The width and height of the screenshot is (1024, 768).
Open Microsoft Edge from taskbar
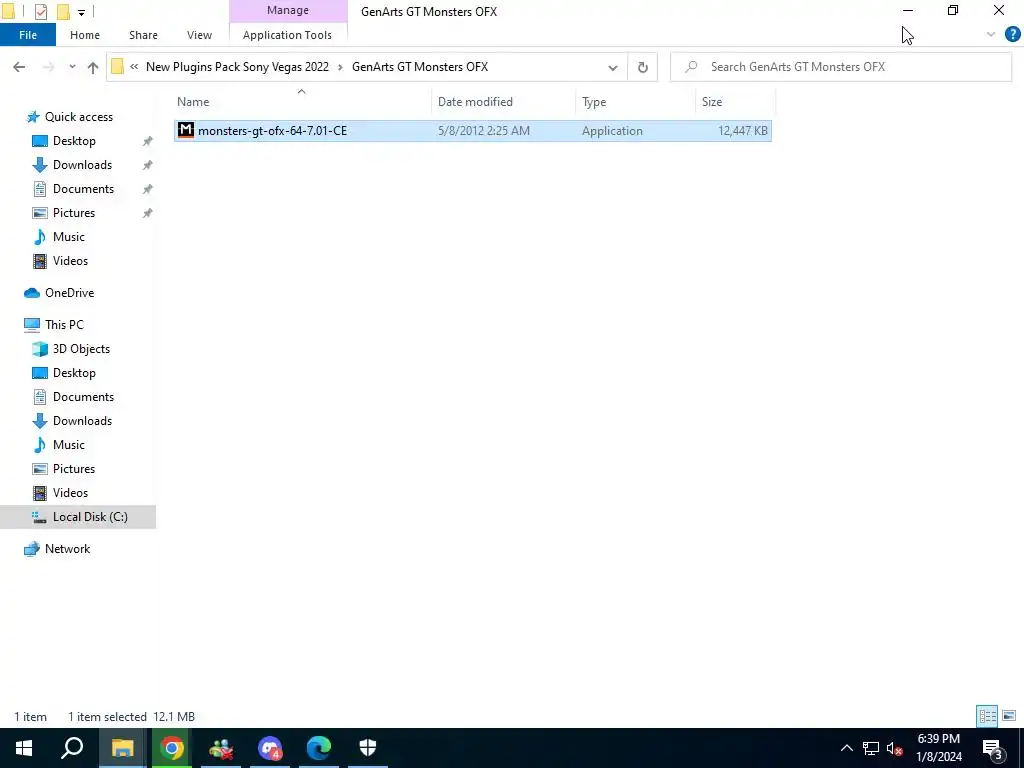(319, 748)
